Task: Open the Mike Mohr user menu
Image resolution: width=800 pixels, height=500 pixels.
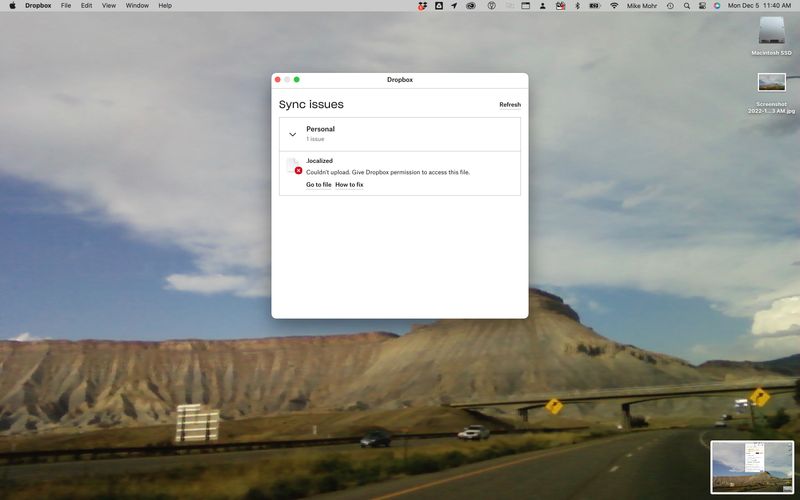Action: point(642,6)
